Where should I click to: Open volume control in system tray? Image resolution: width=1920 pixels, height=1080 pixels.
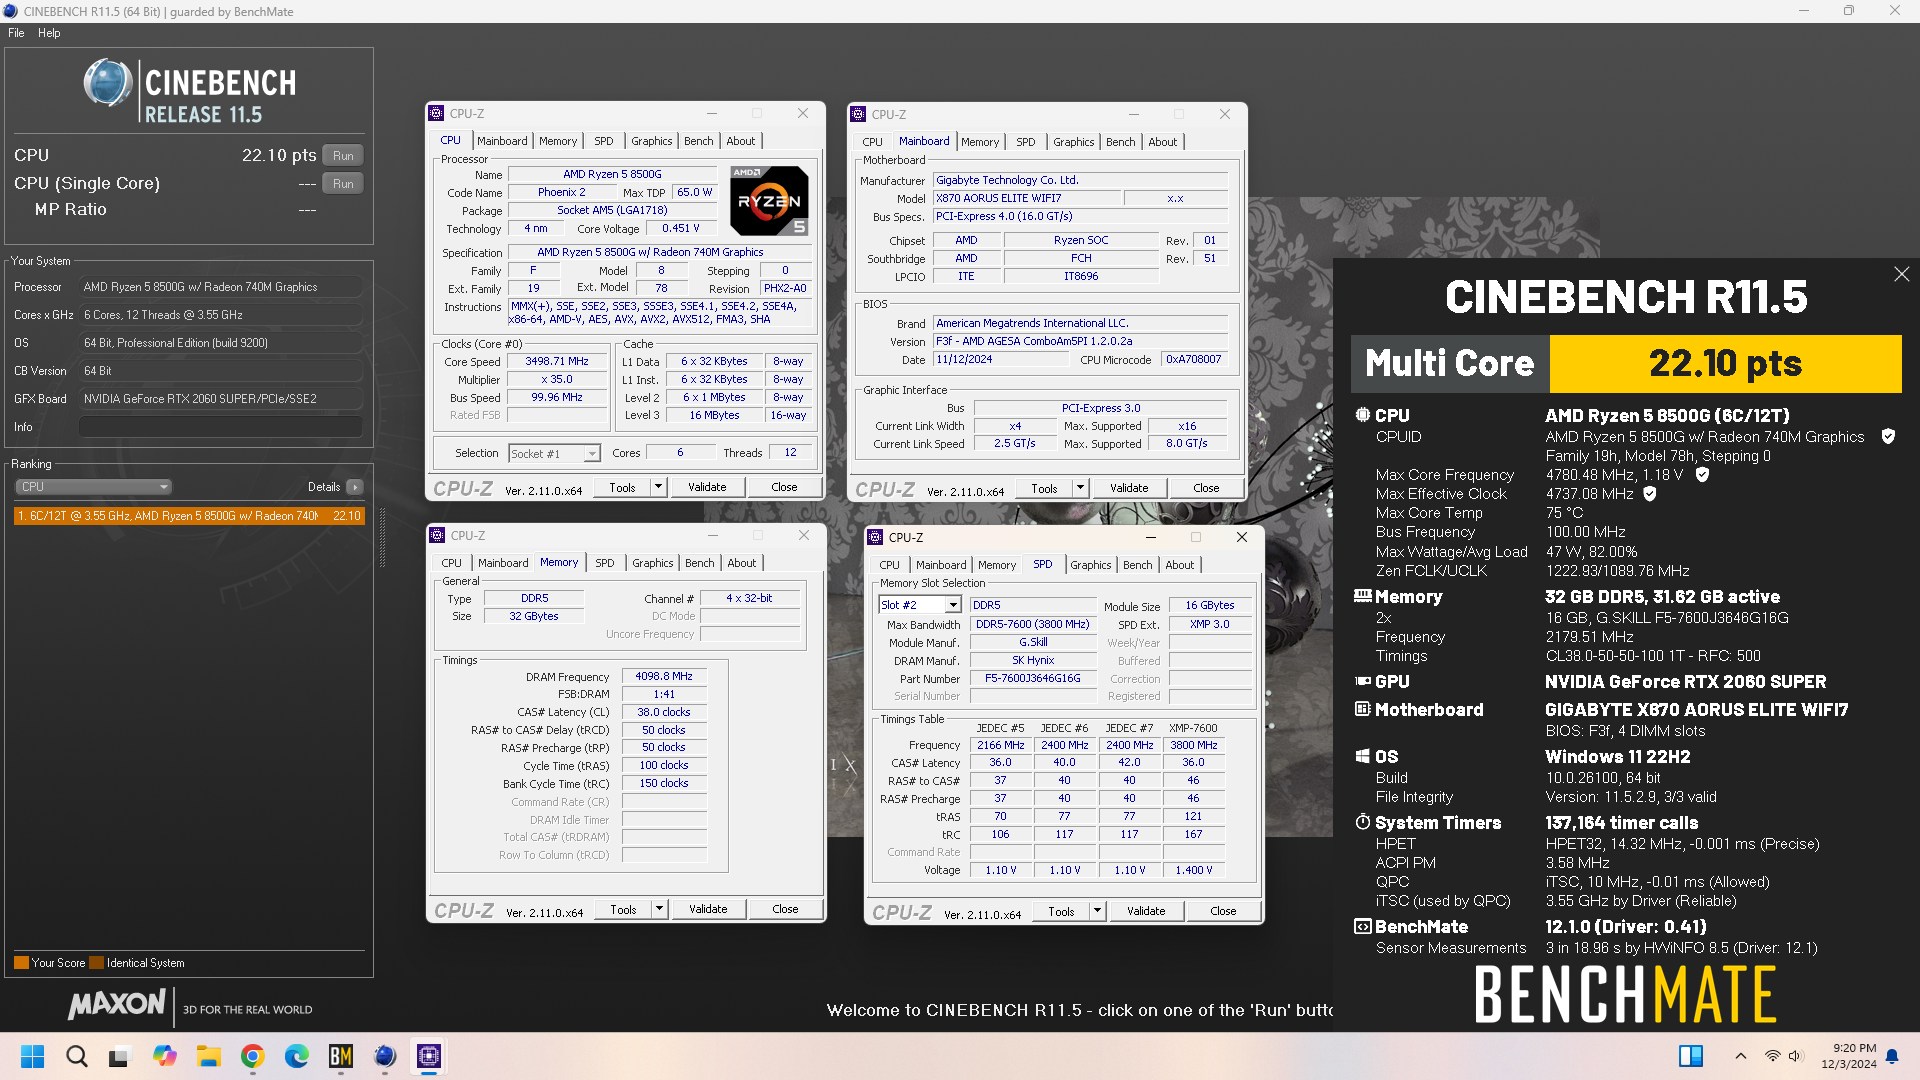point(1795,1056)
